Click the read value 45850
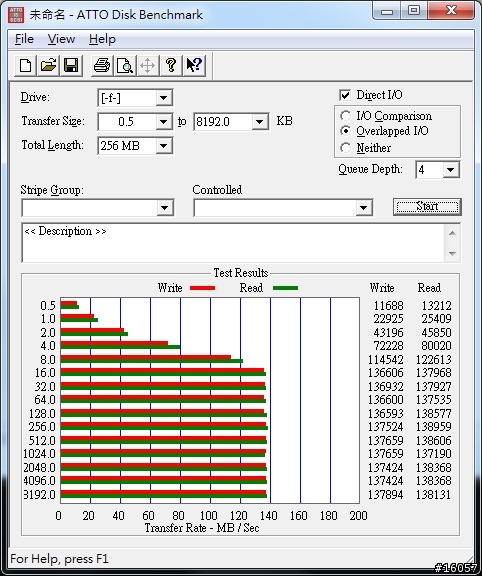The image size is (482, 576). (436, 333)
